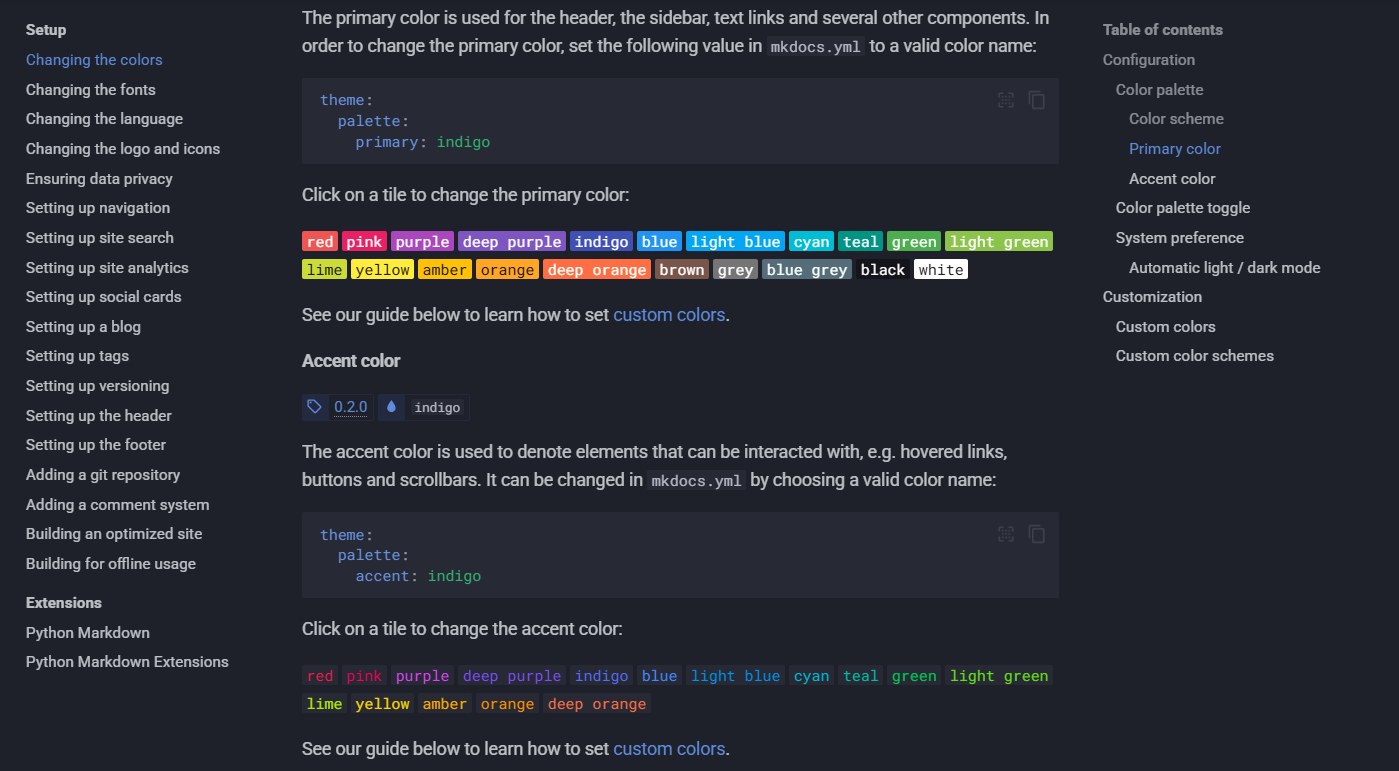Screen dimensions: 1399x771
Task: Set the accent color to amber
Action: [x=445, y=704]
